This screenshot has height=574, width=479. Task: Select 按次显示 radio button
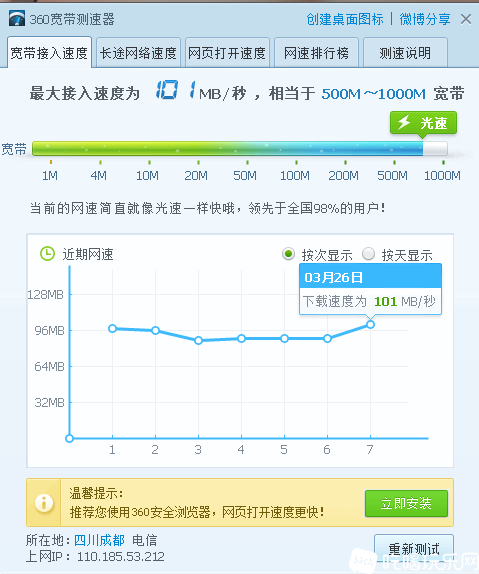[x=288, y=254]
